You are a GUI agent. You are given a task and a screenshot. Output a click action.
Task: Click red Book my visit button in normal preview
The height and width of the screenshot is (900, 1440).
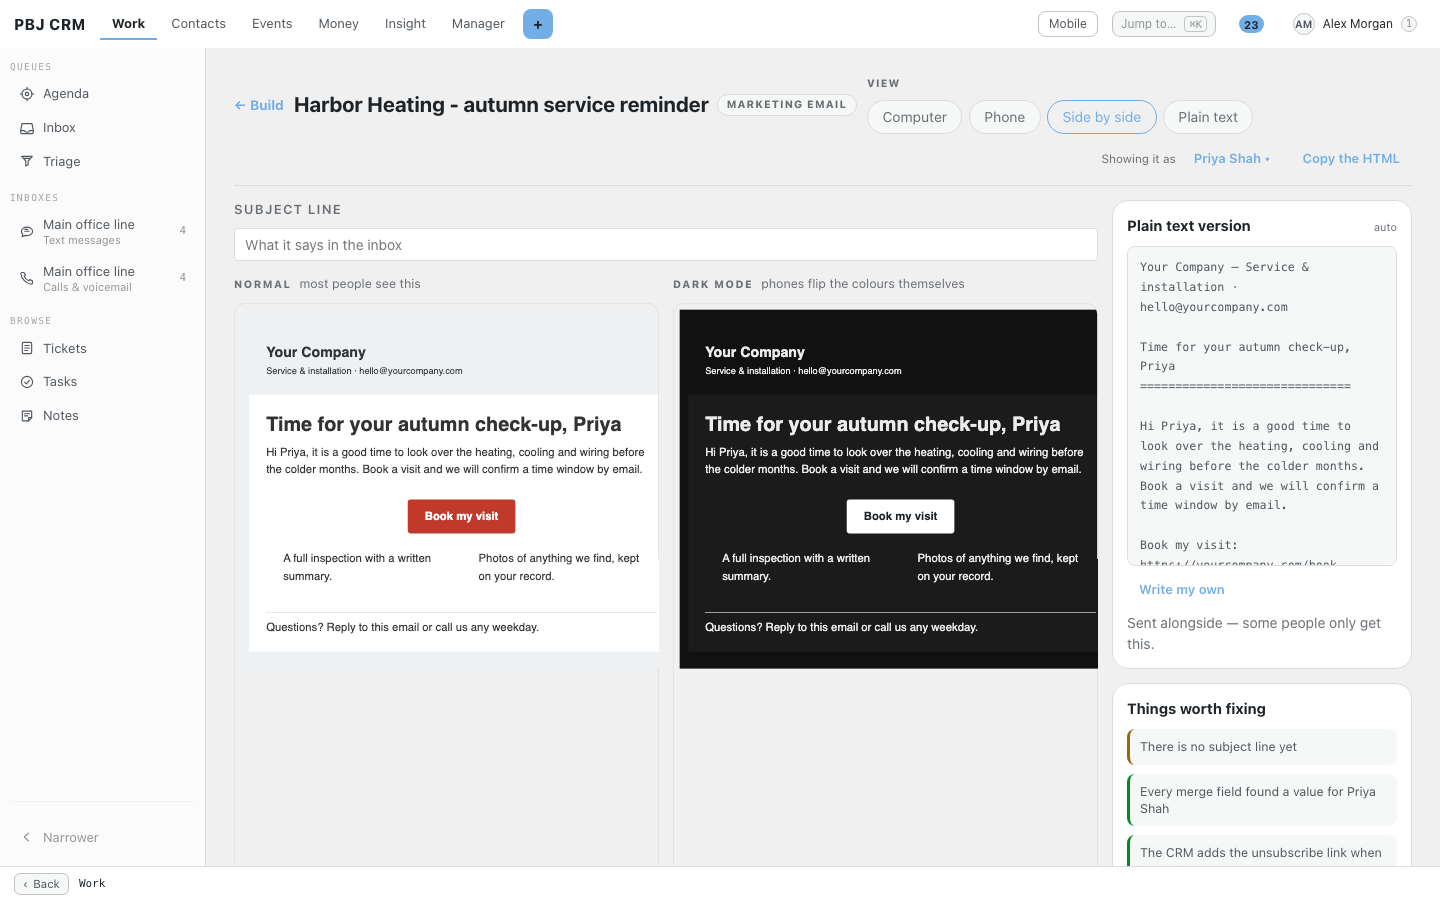click(x=461, y=516)
